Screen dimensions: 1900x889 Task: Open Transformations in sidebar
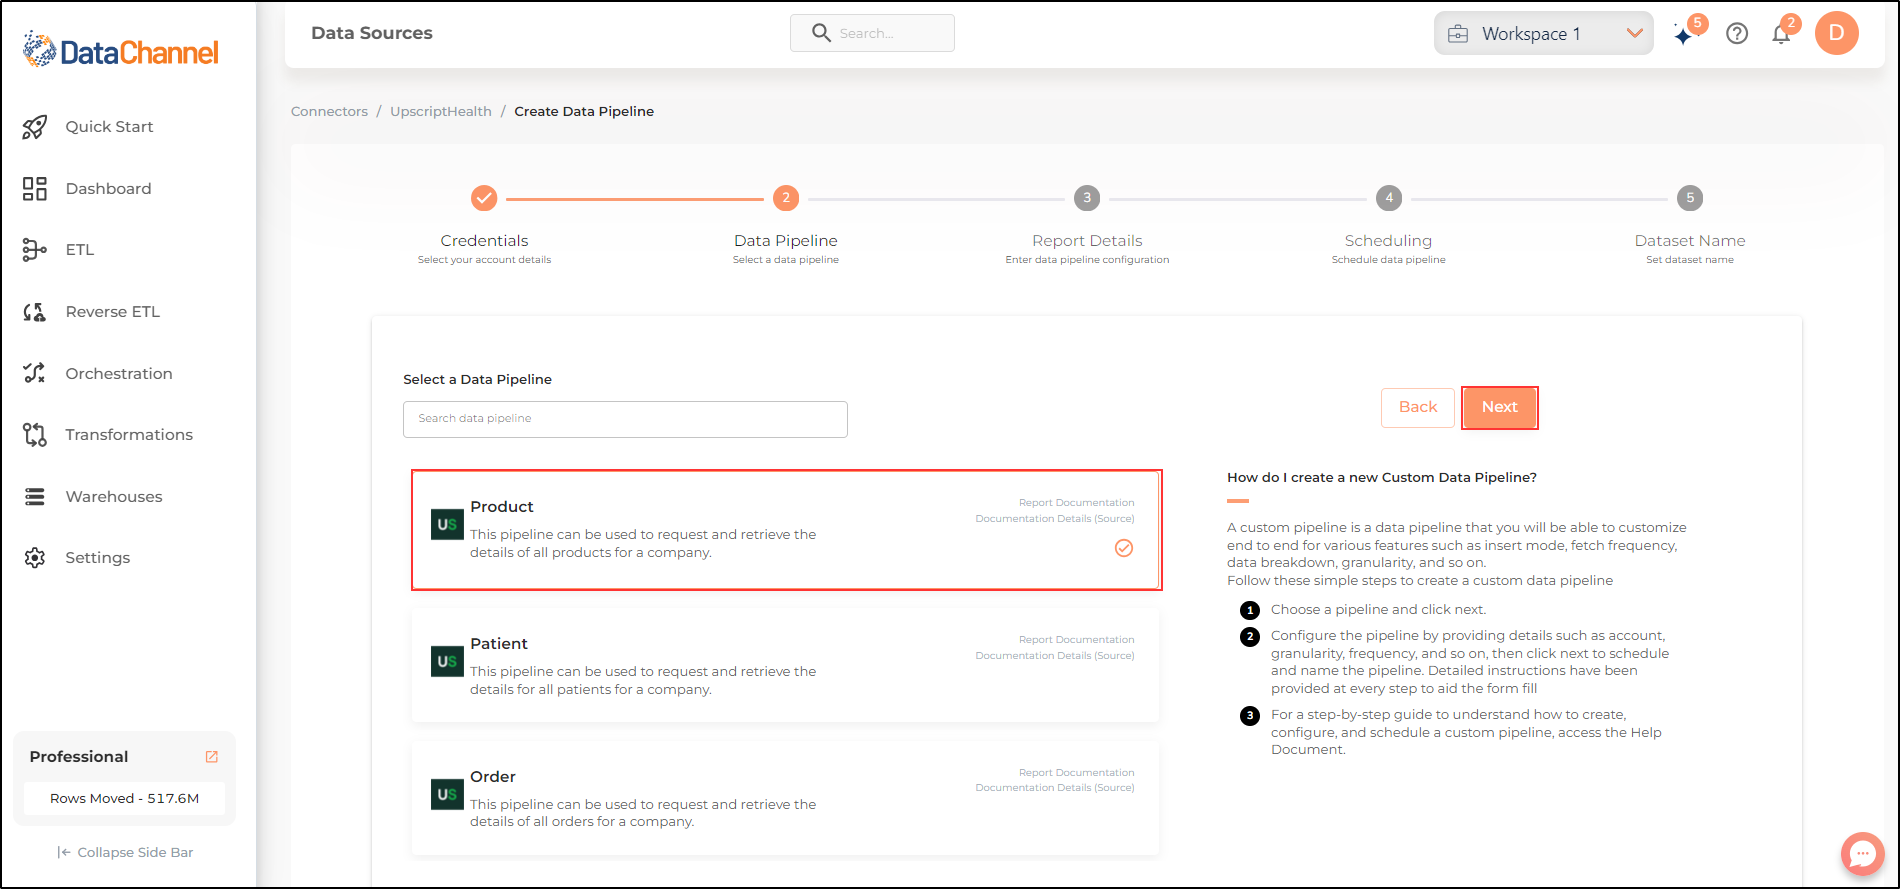tap(128, 435)
